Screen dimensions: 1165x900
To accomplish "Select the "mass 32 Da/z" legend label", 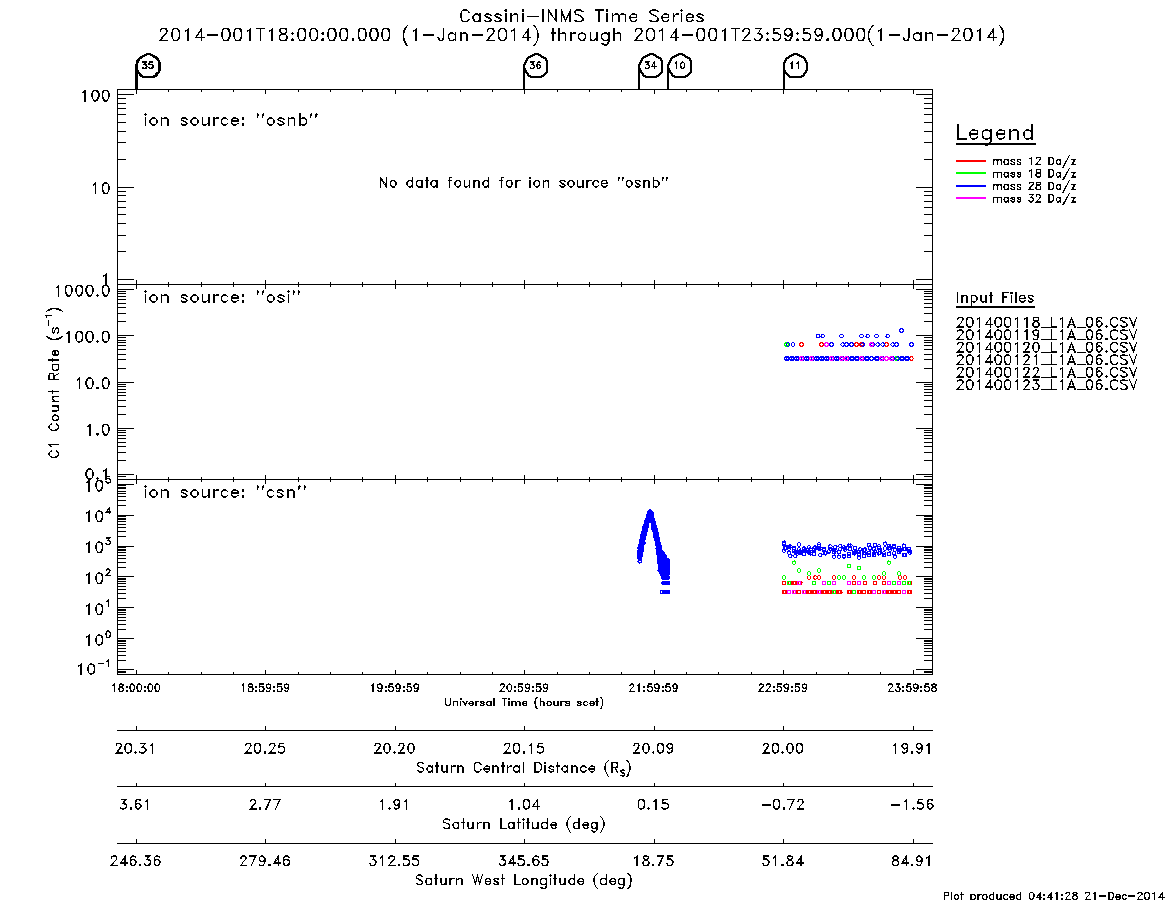I will coord(1033,199).
